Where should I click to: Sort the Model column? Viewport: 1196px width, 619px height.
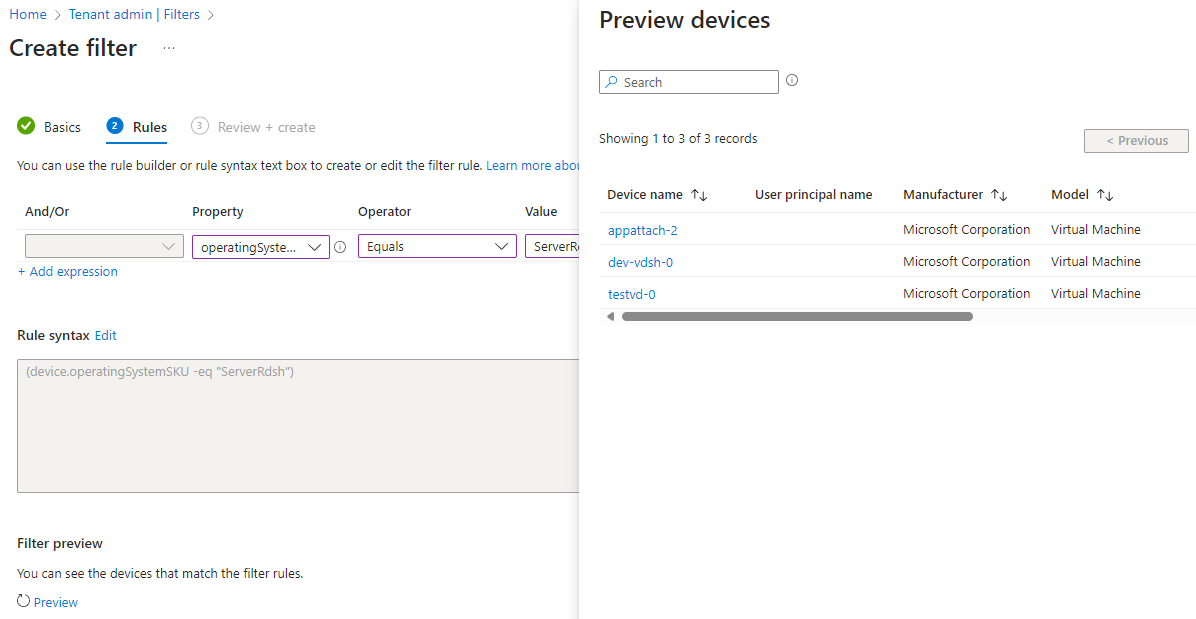[1104, 194]
